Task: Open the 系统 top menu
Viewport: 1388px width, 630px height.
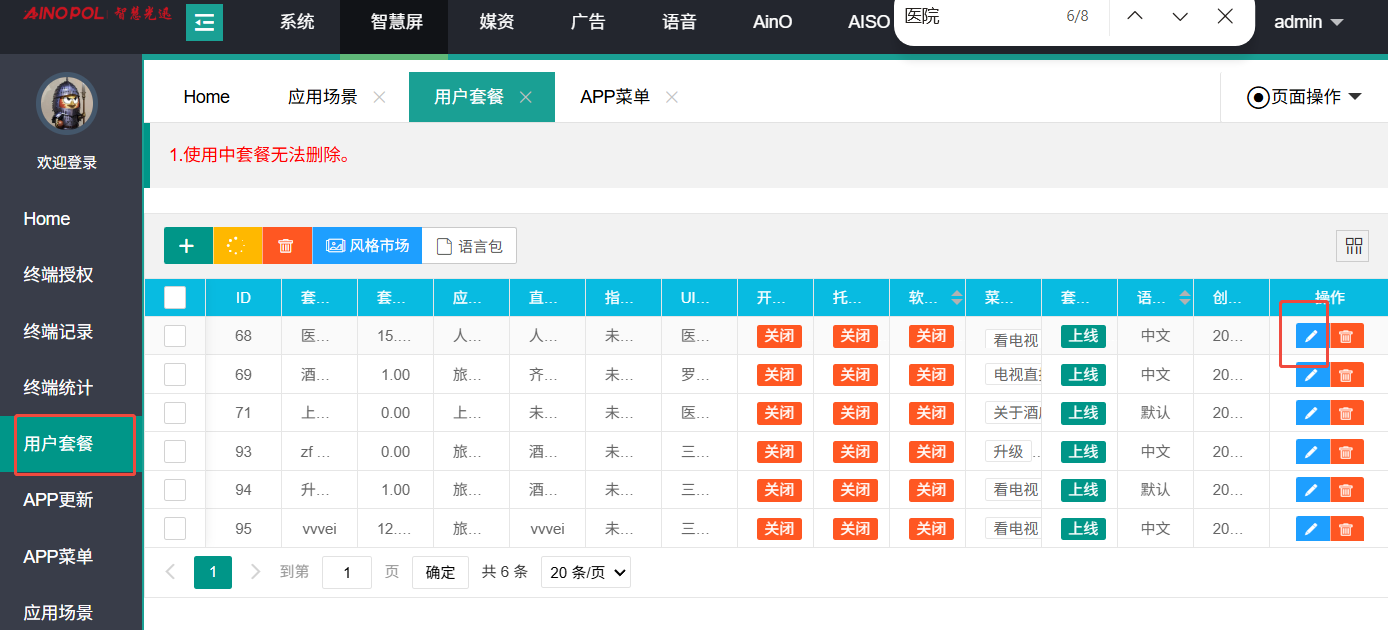Action: point(297,22)
